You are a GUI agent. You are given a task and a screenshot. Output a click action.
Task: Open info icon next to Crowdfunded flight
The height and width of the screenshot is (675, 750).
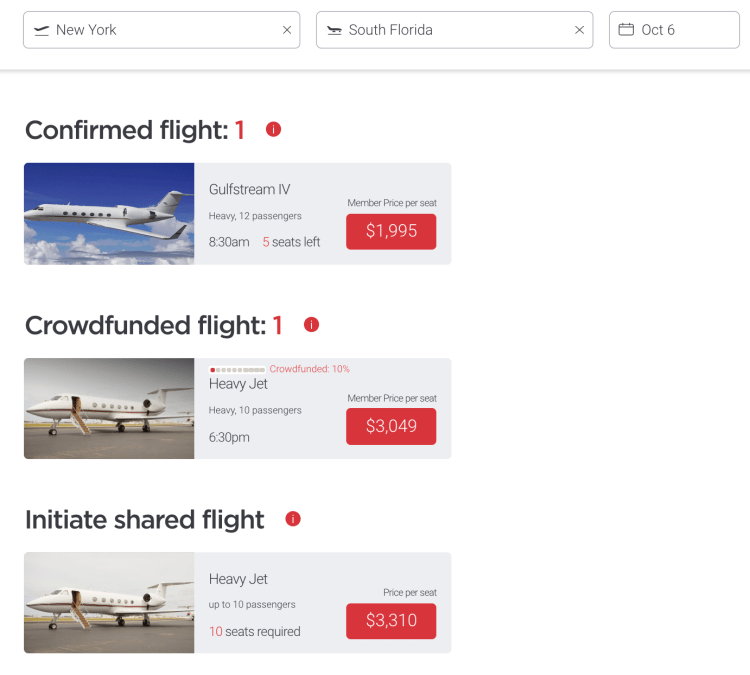311,325
